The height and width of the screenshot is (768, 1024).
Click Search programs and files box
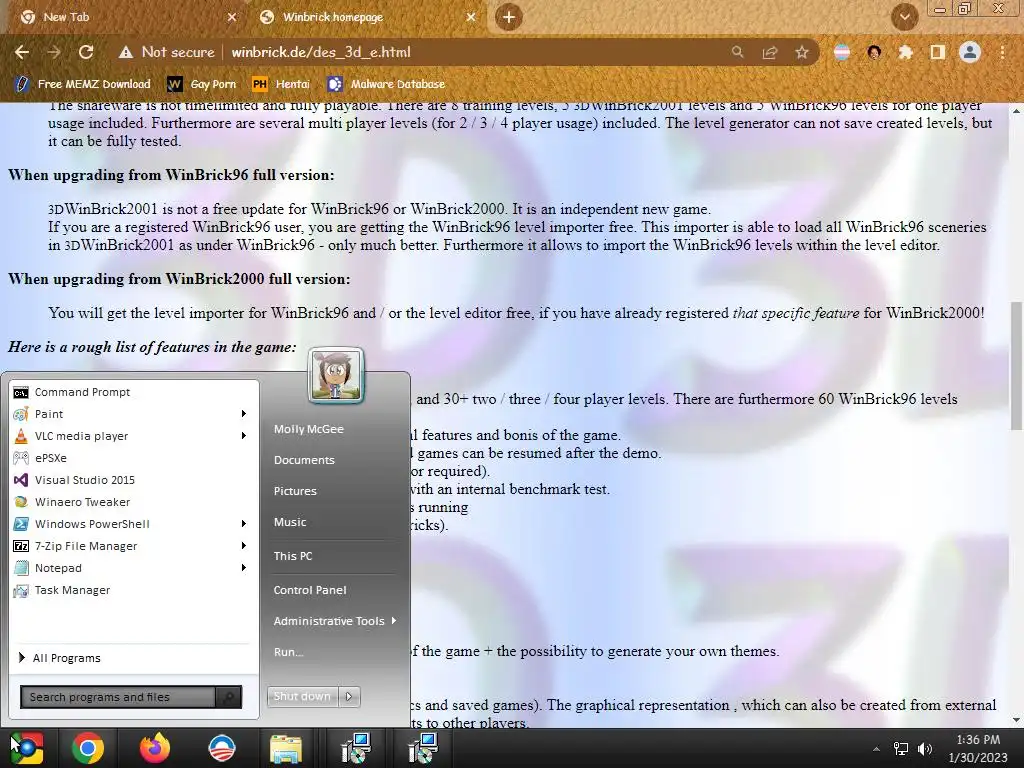[x=118, y=697]
